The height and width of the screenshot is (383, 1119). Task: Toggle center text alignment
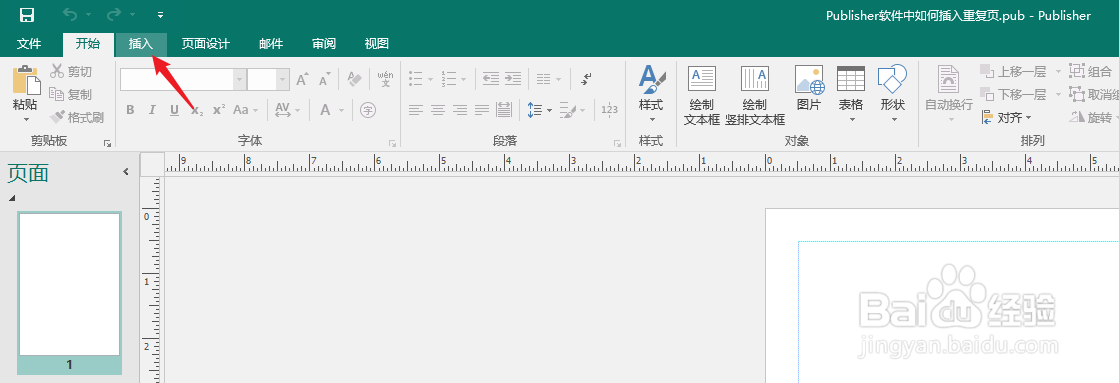pyautogui.click(x=437, y=110)
